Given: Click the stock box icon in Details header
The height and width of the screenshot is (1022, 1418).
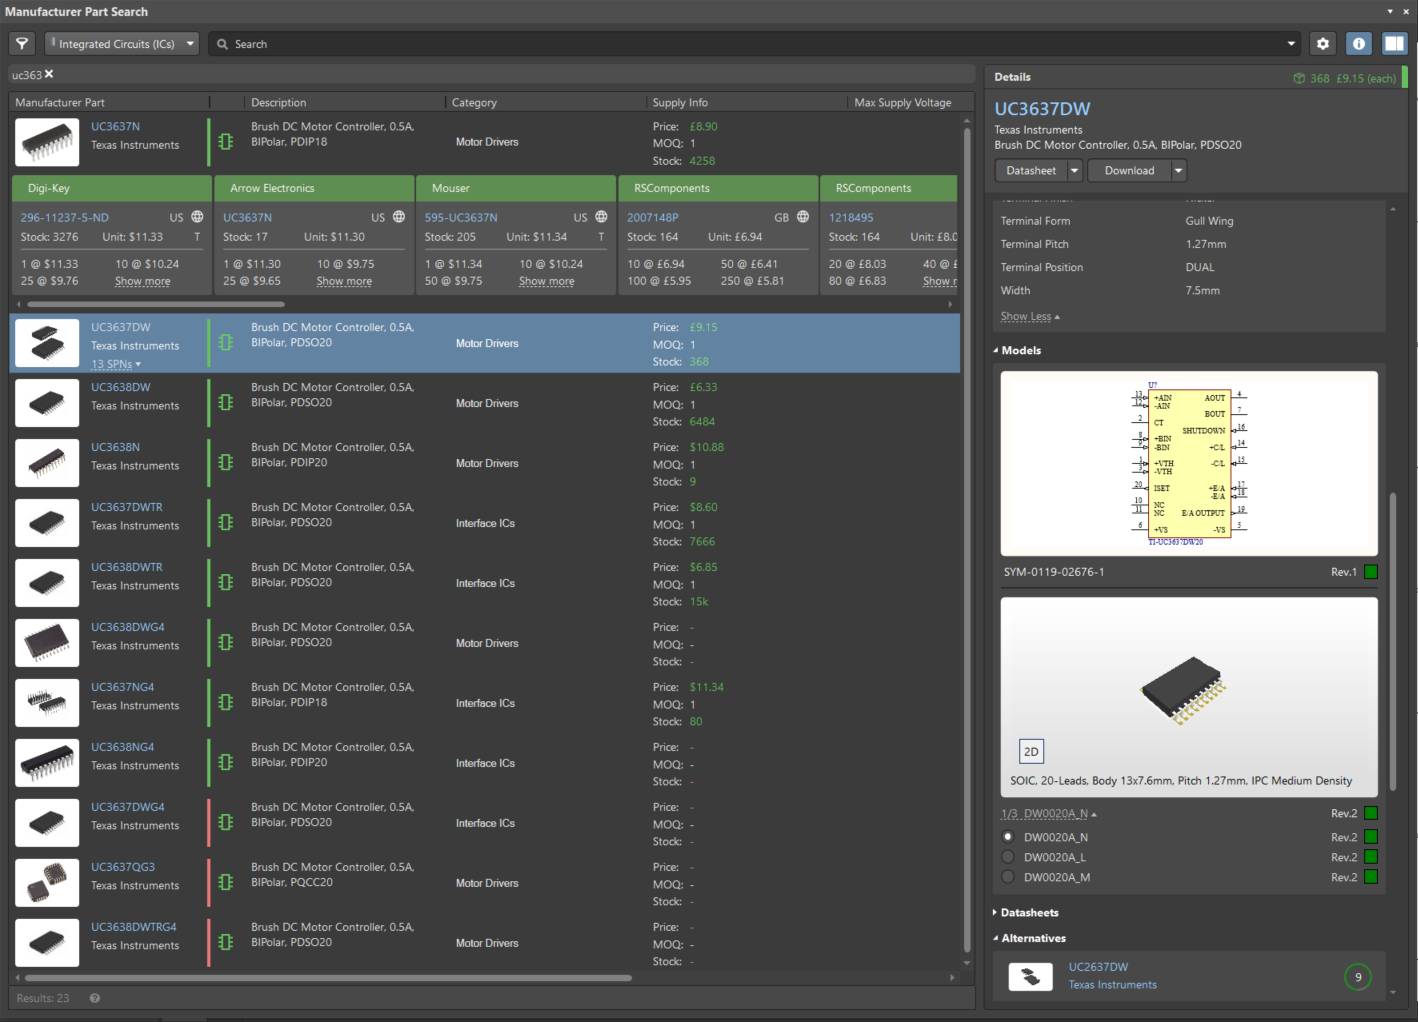Looking at the screenshot, I should tap(1299, 78).
